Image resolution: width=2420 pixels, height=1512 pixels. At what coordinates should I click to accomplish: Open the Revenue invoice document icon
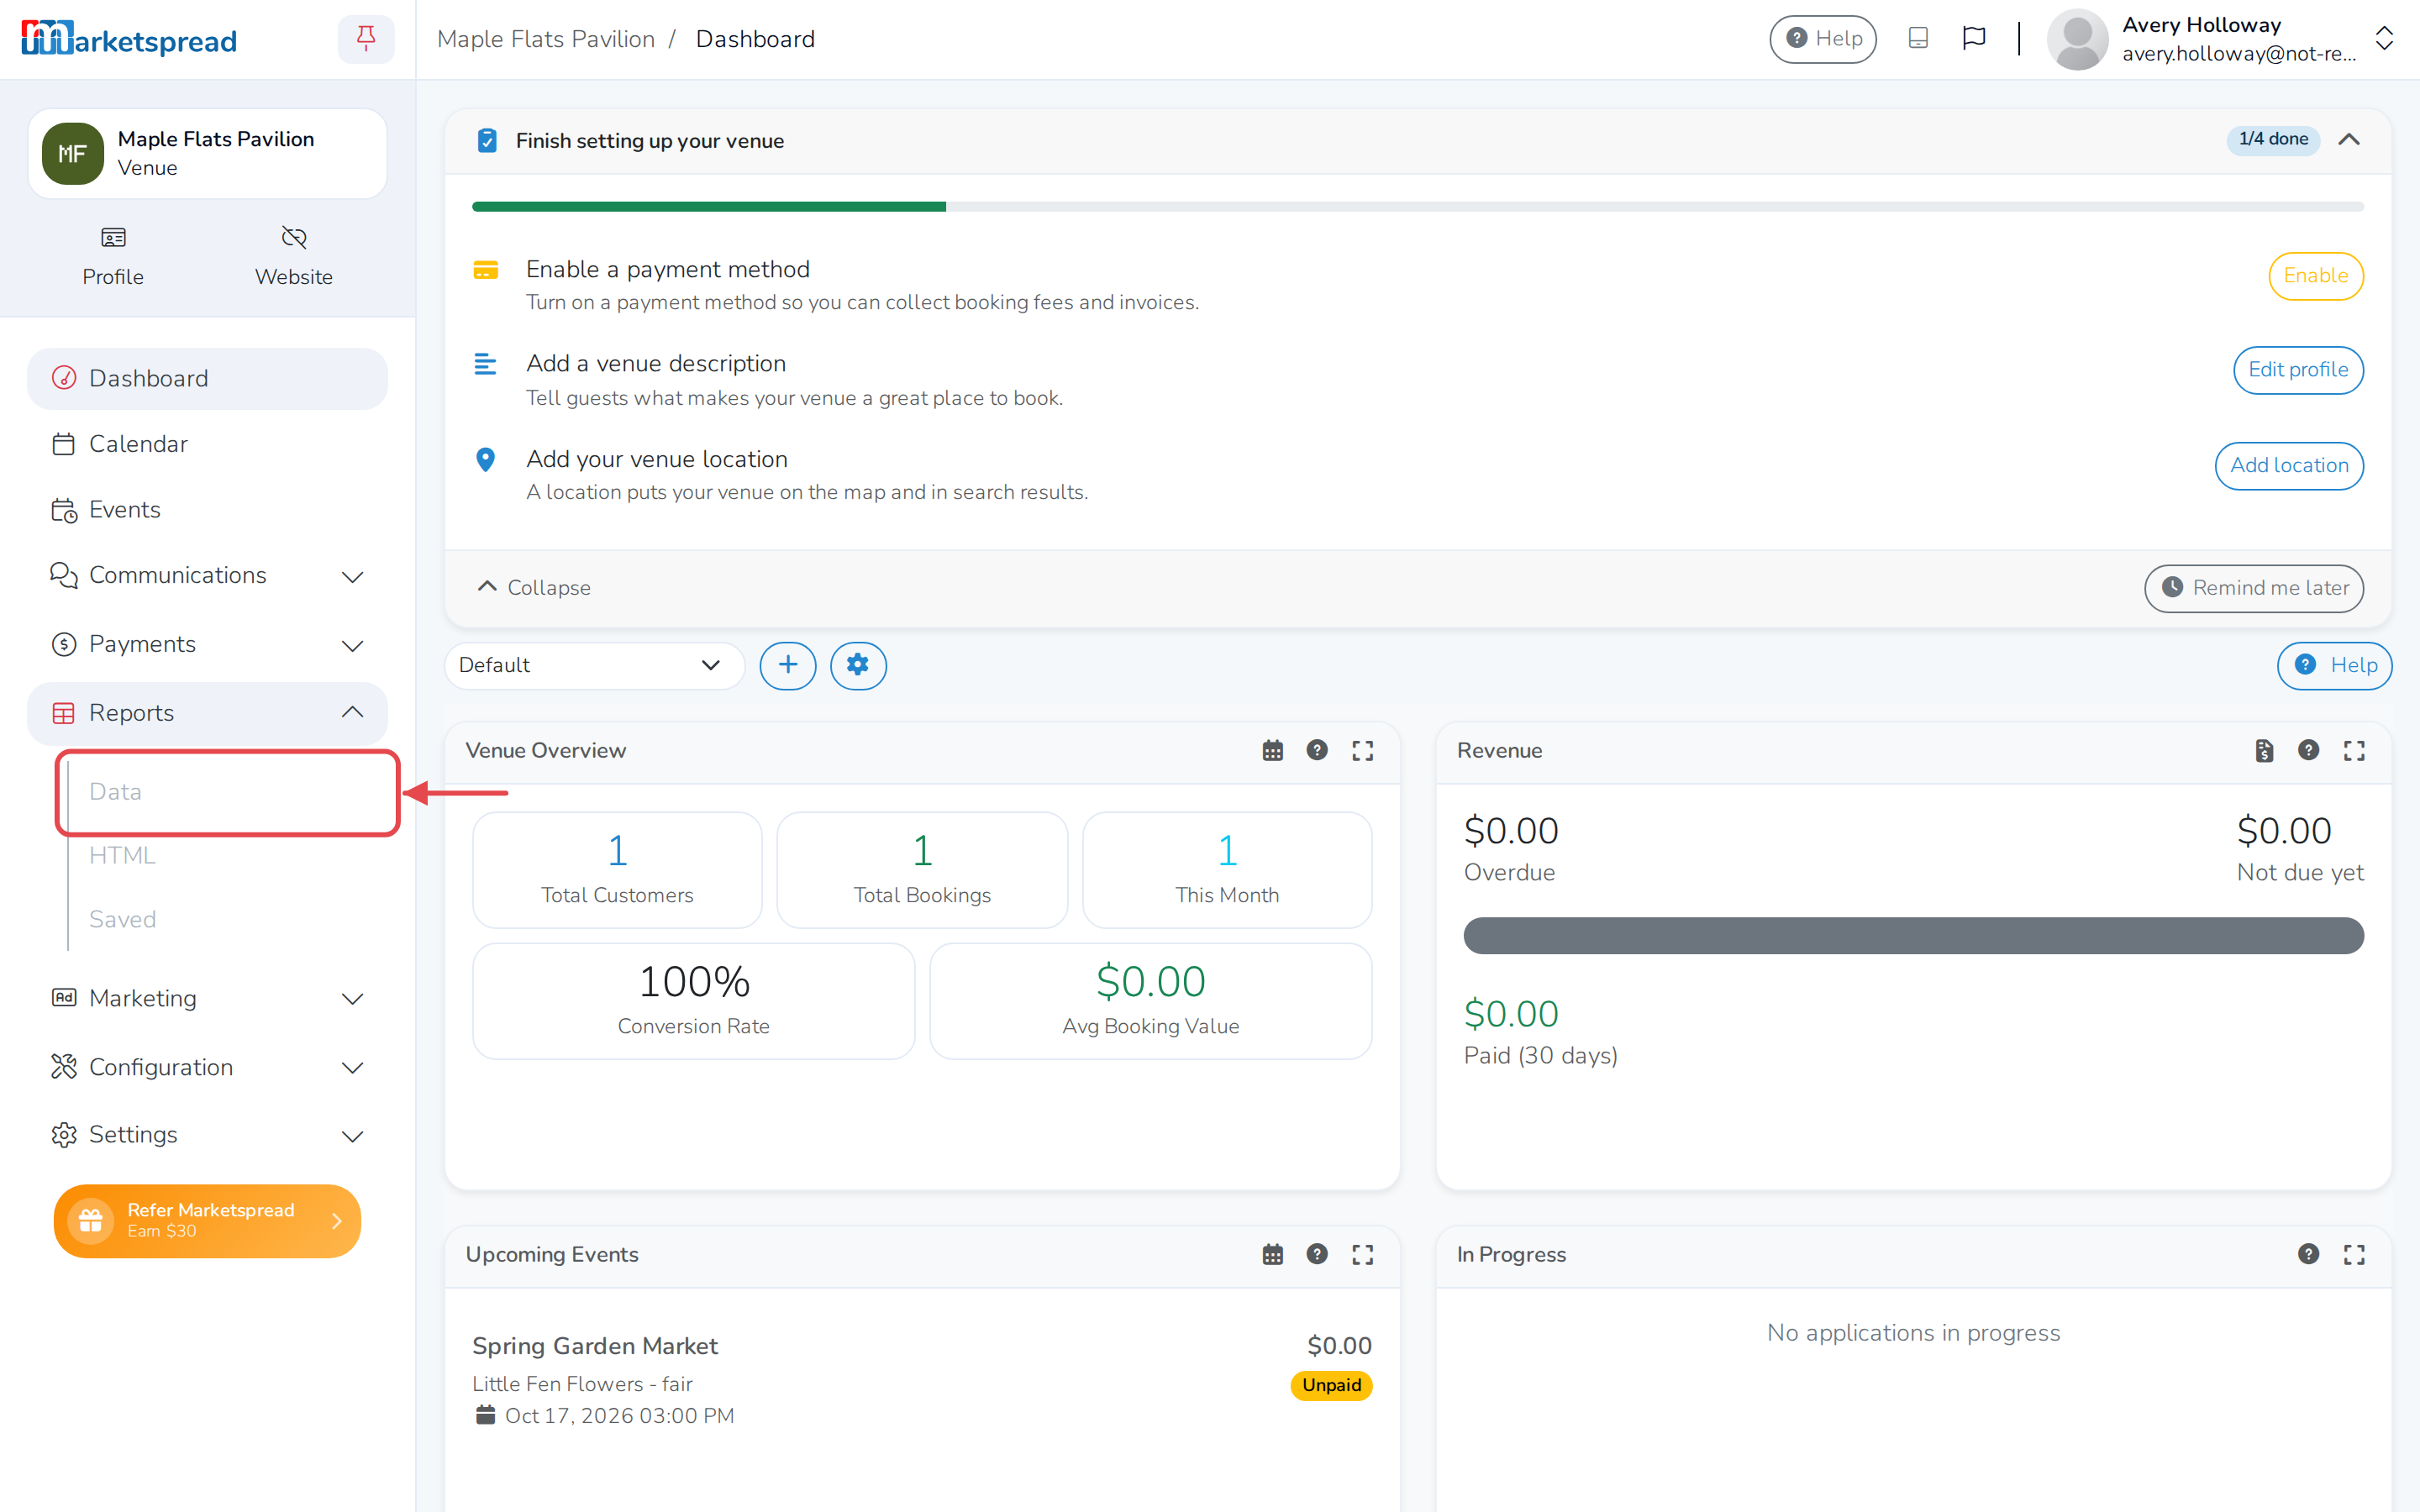pos(2264,750)
